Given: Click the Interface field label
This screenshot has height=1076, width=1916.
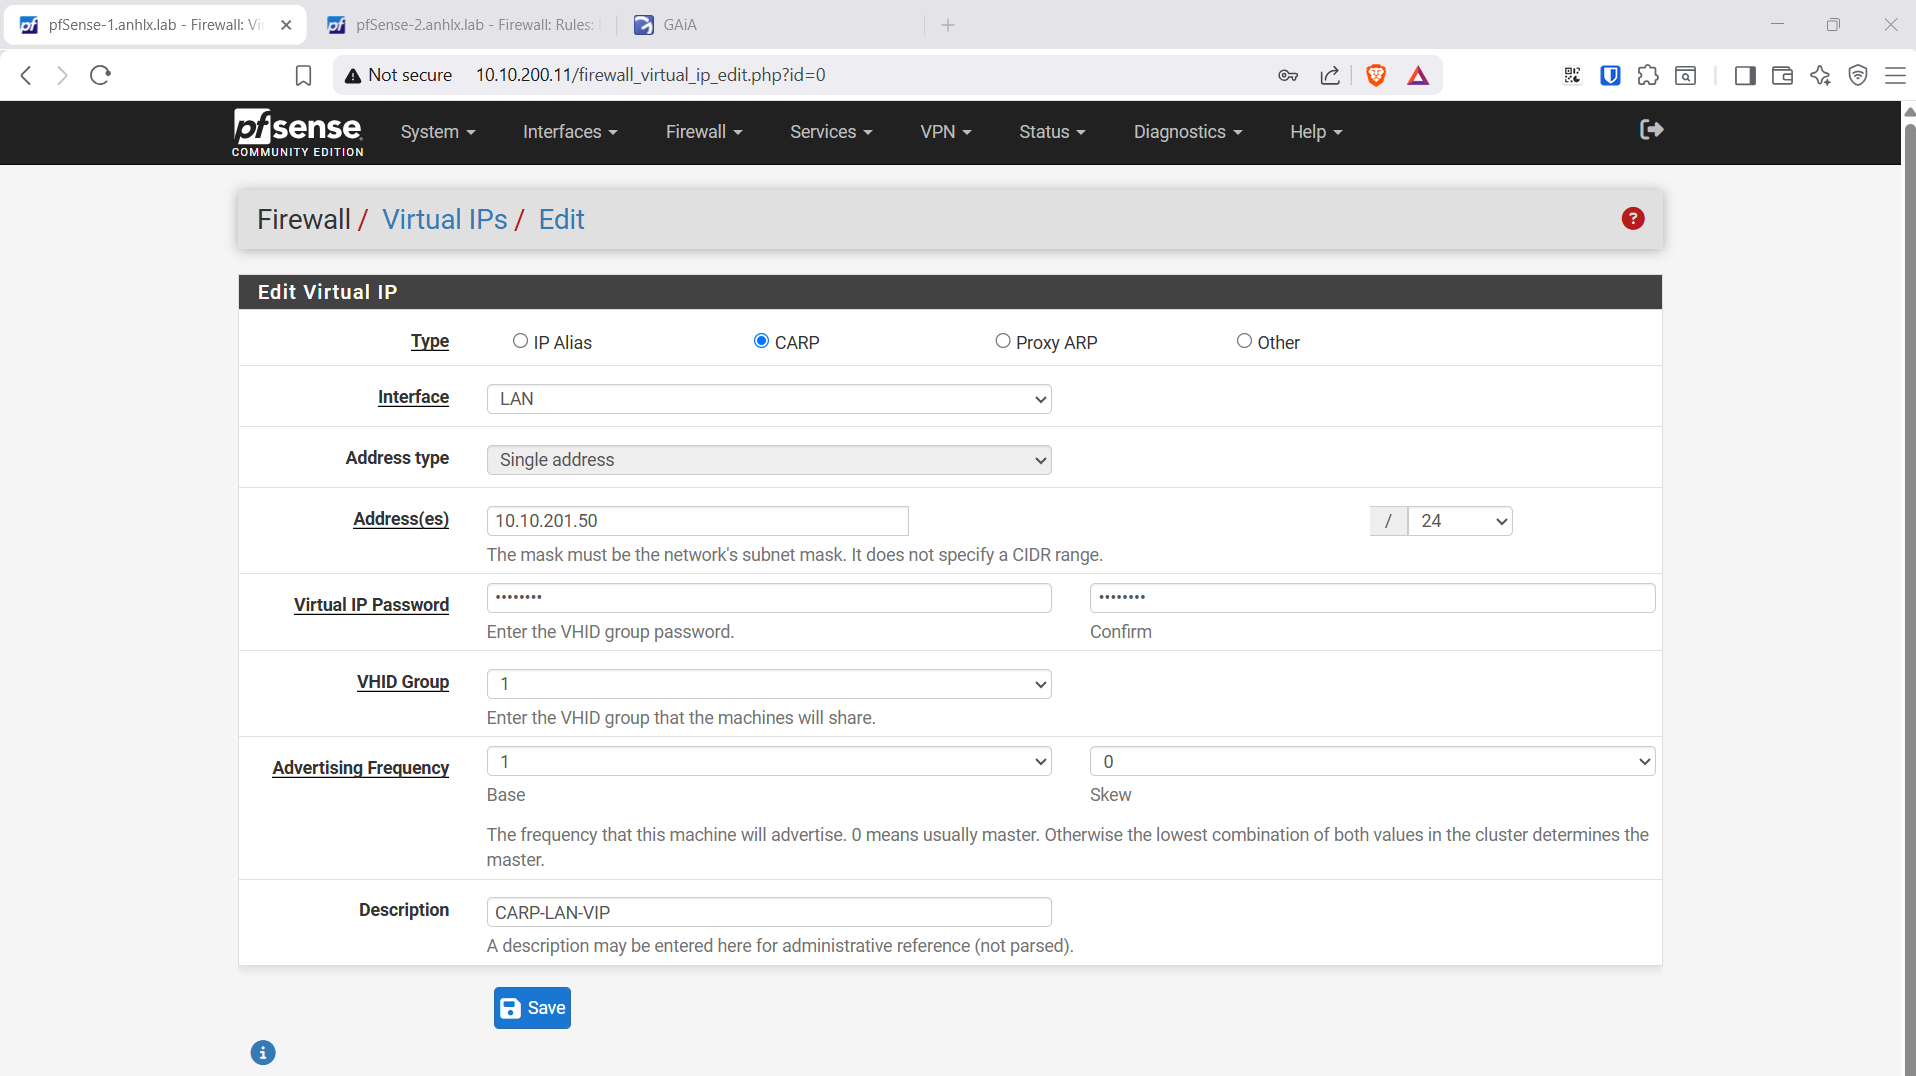Looking at the screenshot, I should [x=413, y=397].
